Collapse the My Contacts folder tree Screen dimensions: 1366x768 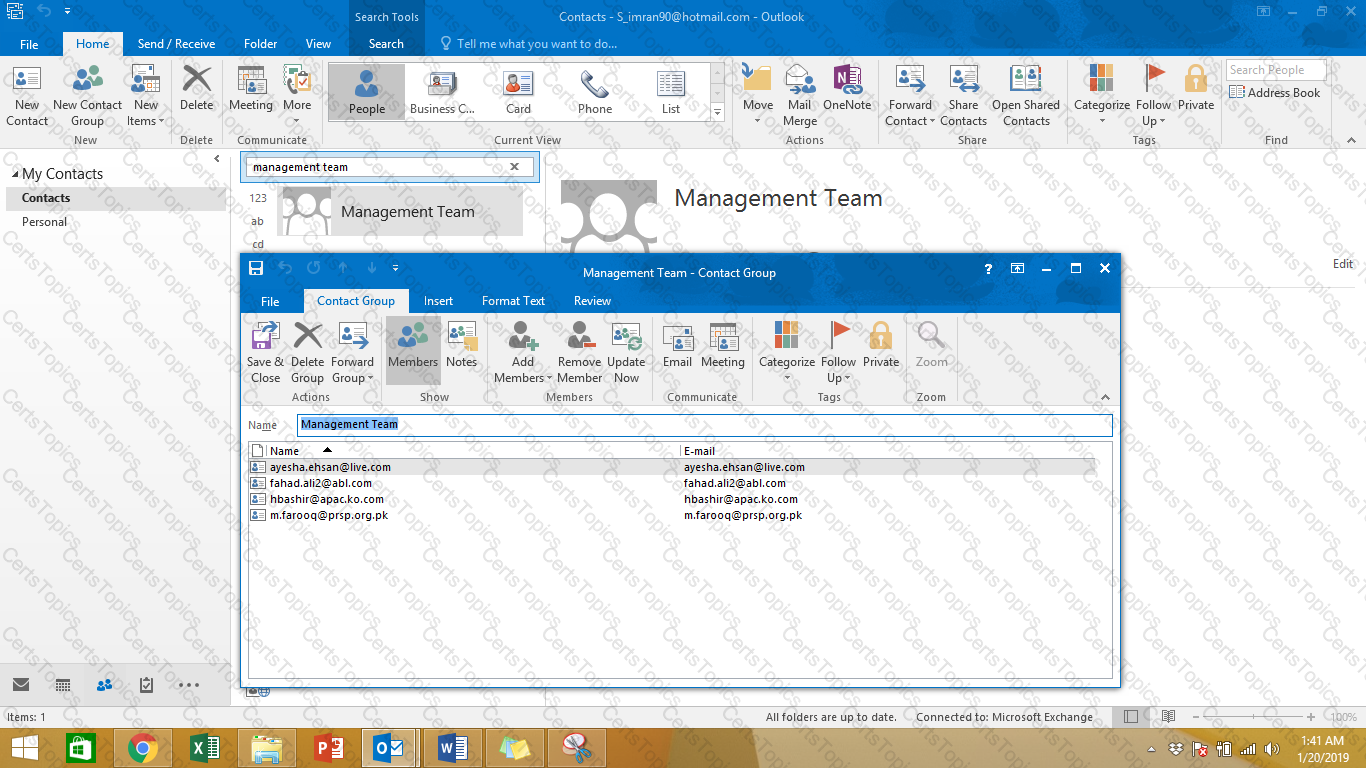pyautogui.click(x=15, y=174)
